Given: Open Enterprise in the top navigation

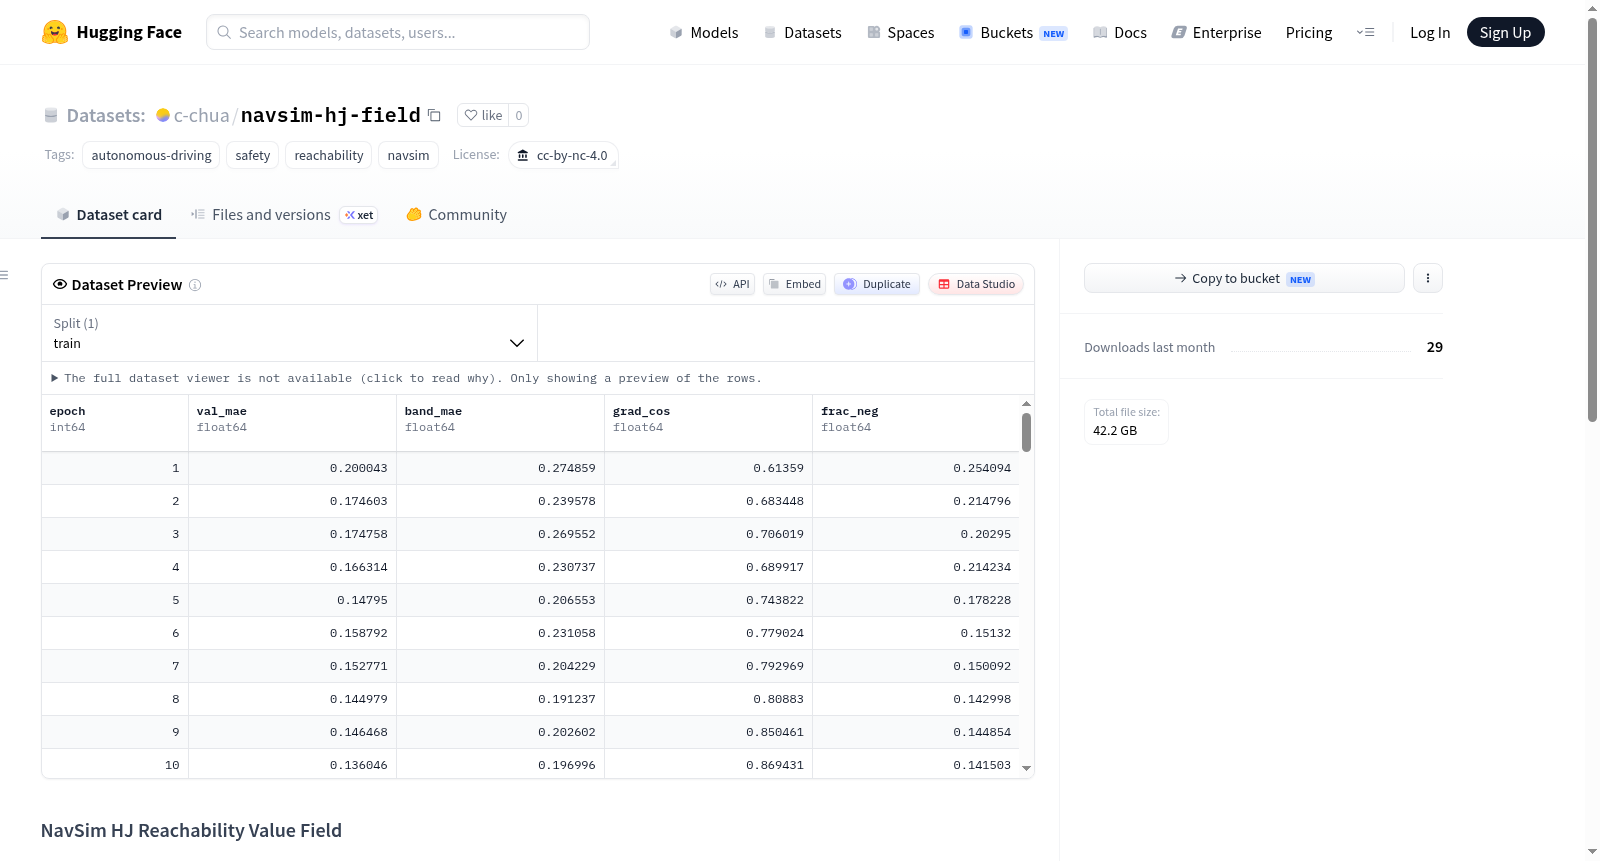Looking at the screenshot, I should click(1216, 32).
